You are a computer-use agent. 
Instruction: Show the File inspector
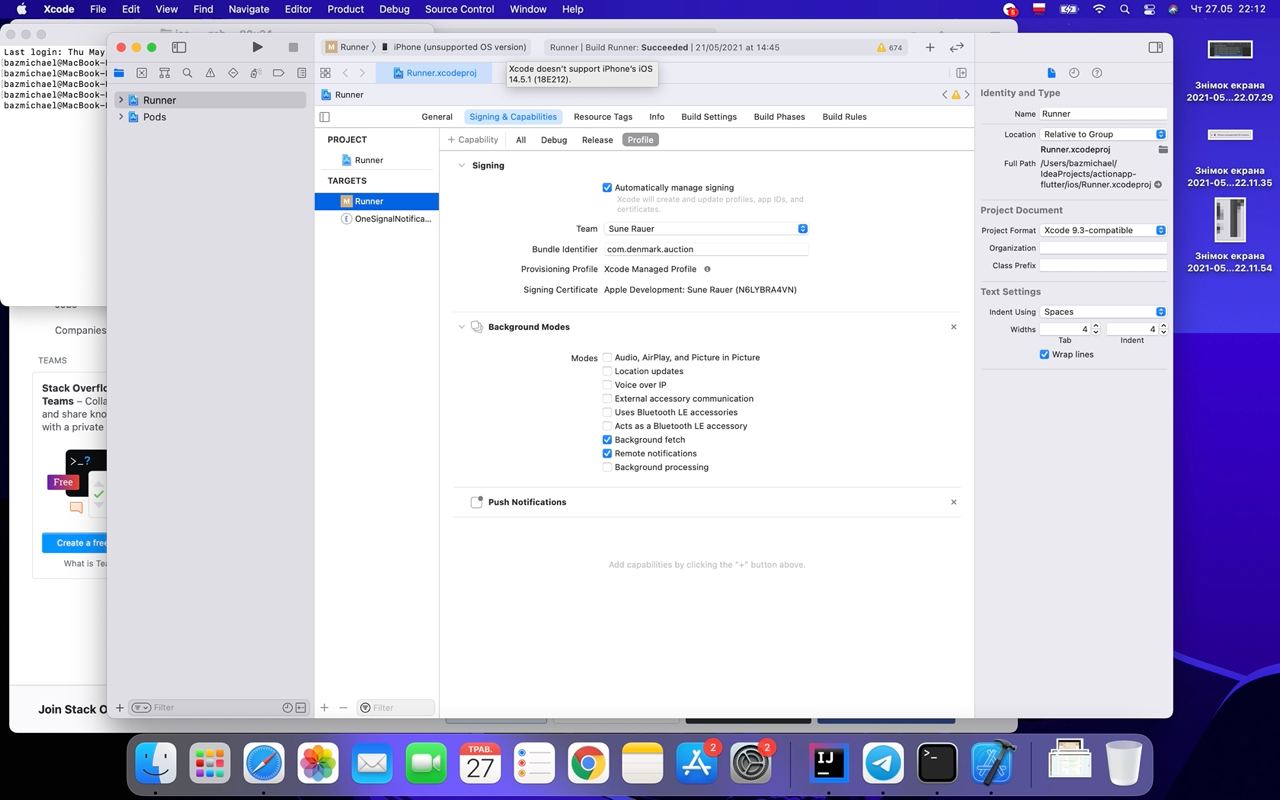(x=1051, y=73)
